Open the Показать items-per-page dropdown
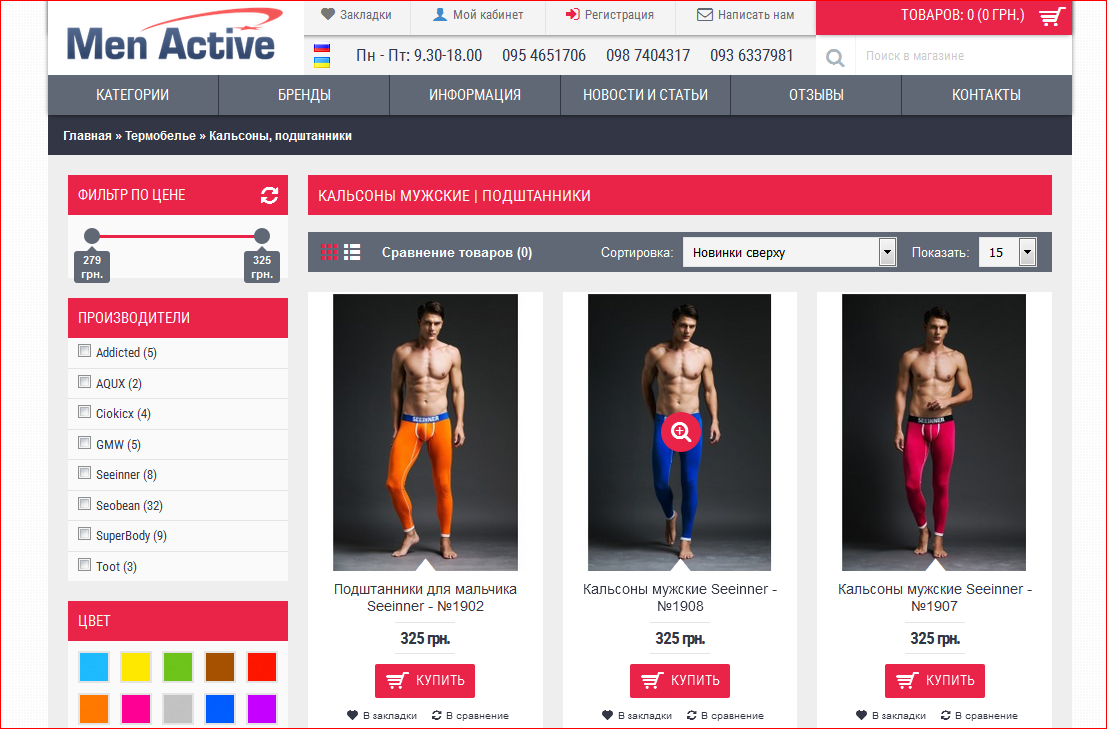1107x729 pixels. pyautogui.click(x=1007, y=252)
